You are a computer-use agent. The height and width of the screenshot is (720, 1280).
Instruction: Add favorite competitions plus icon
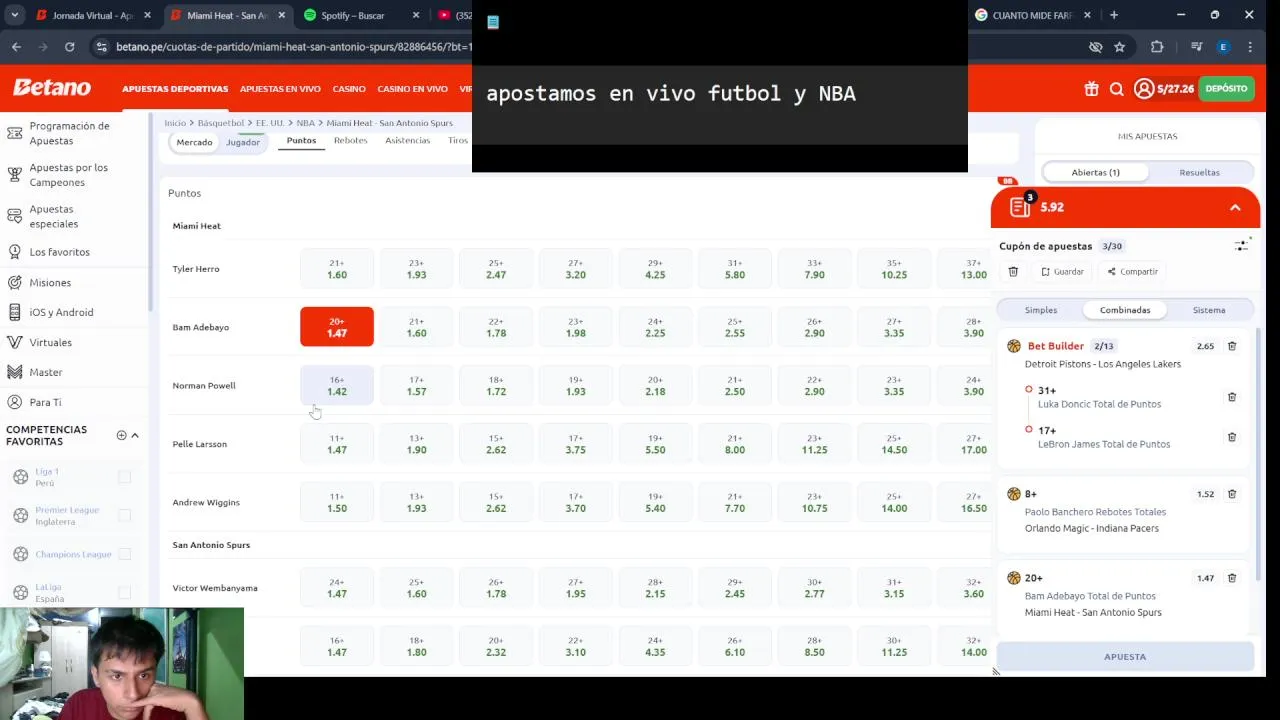tap(121, 435)
